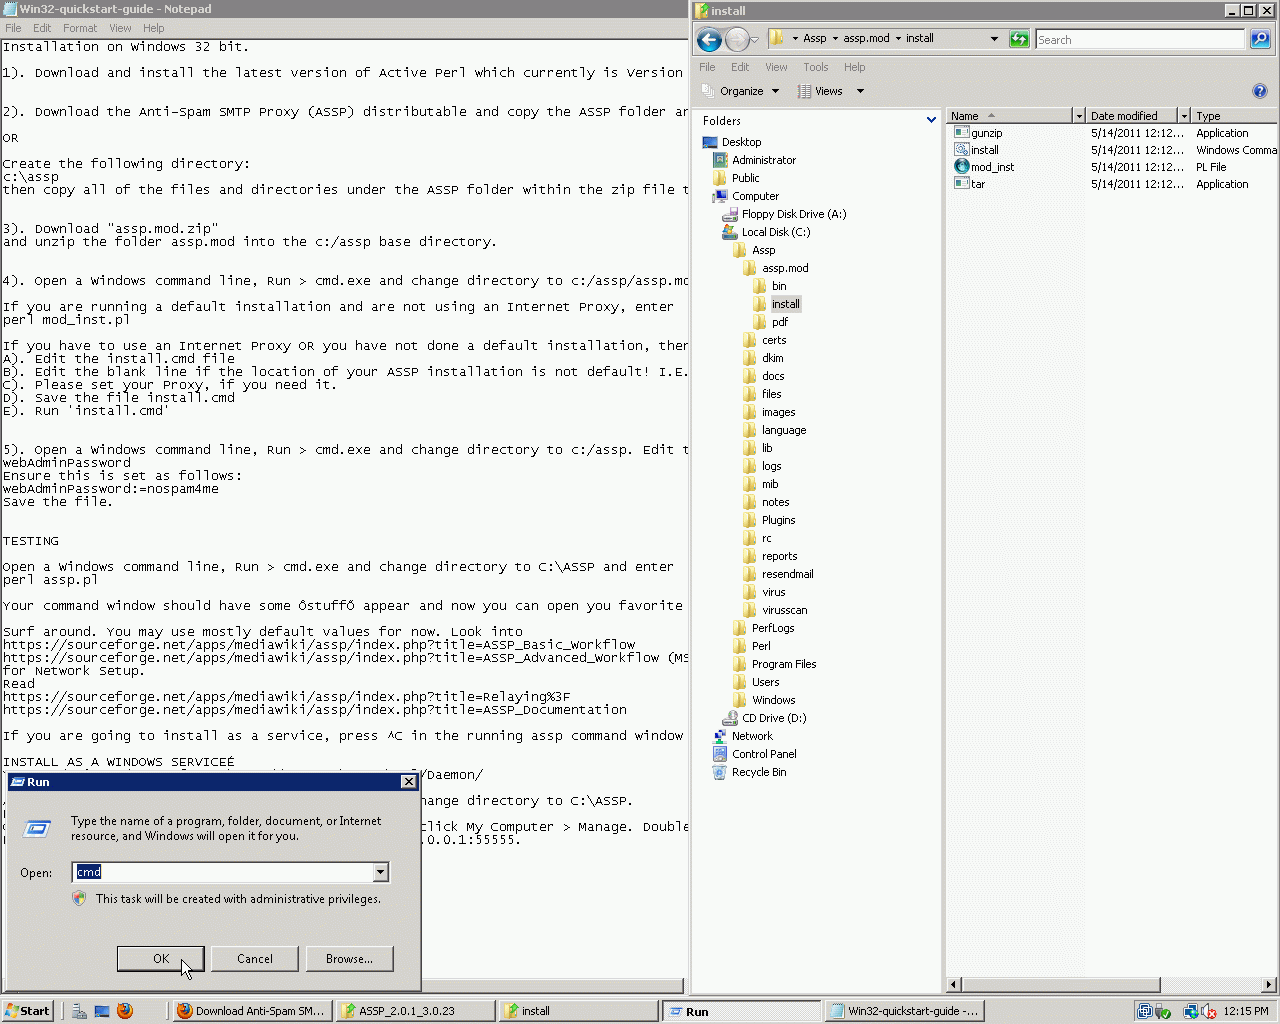The image size is (1280, 1024).
Task: Click the Local Disk (C:) drive icon
Action: click(x=730, y=232)
